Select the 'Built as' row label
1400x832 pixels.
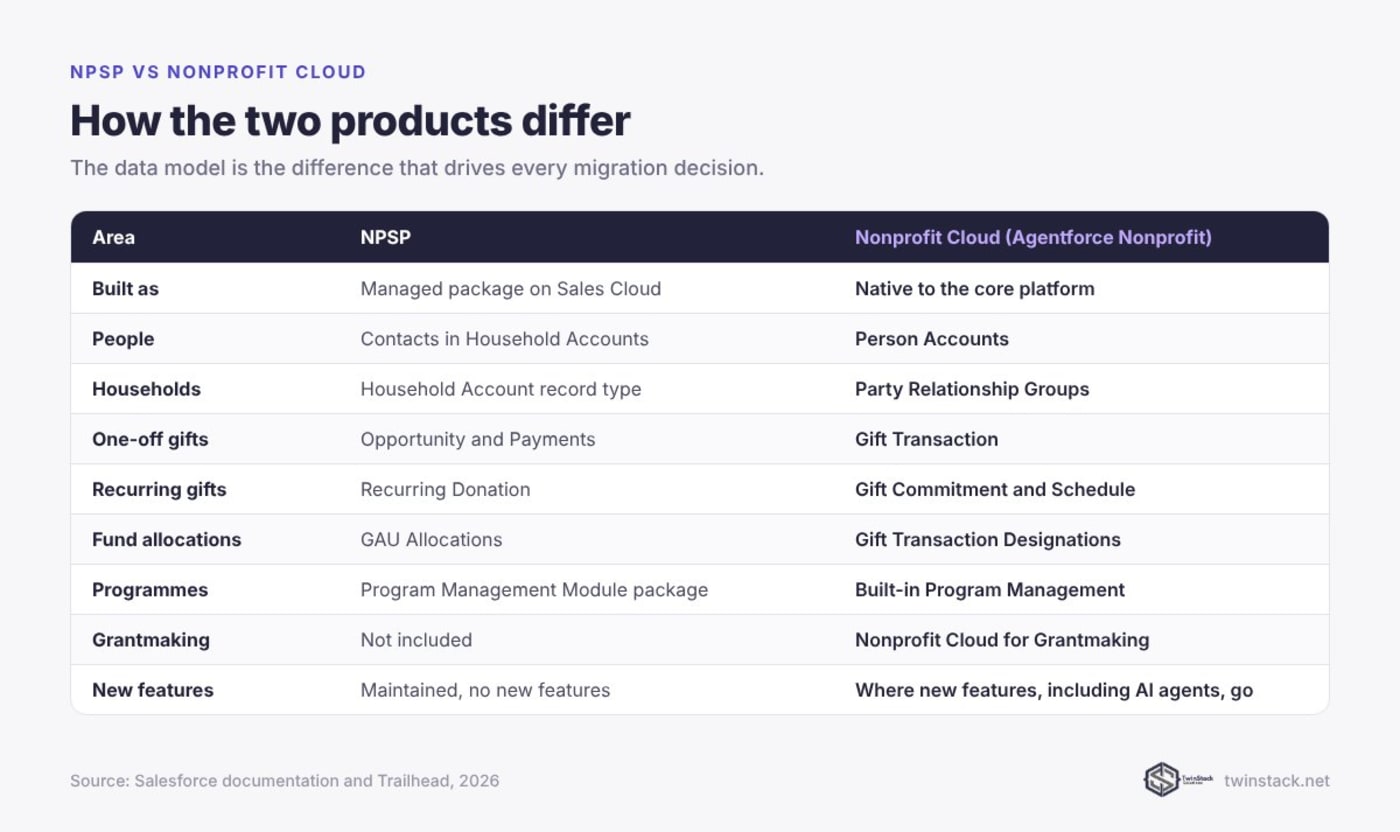coord(125,289)
